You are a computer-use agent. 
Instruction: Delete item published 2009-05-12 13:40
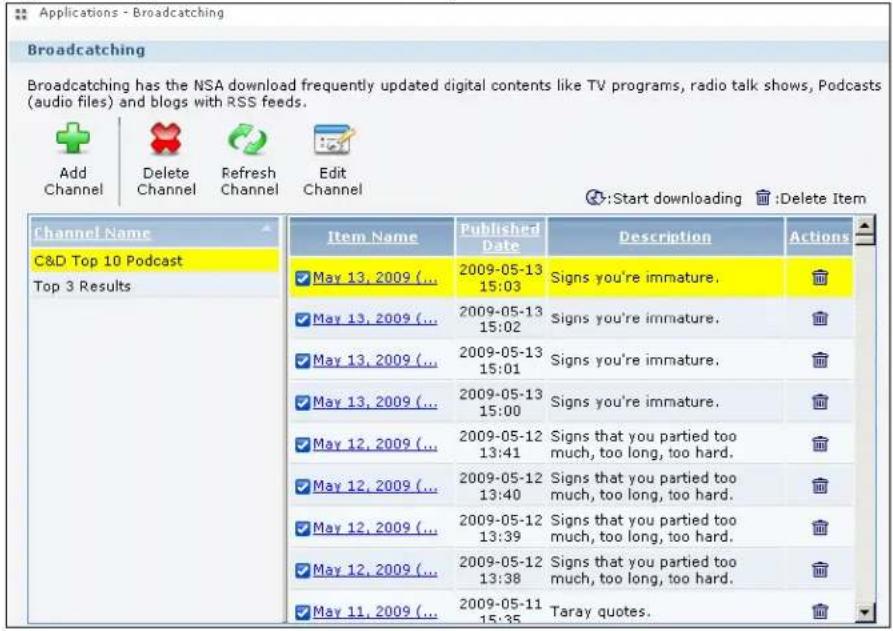click(820, 486)
